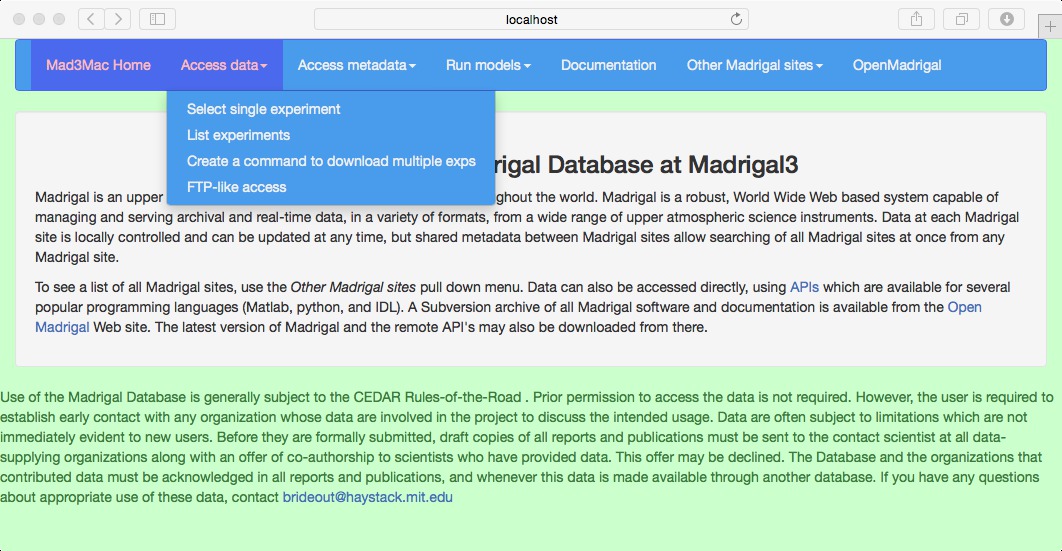The height and width of the screenshot is (551, 1062).
Task: Open the OpenMadrigal nav item
Action: [x=897, y=65]
